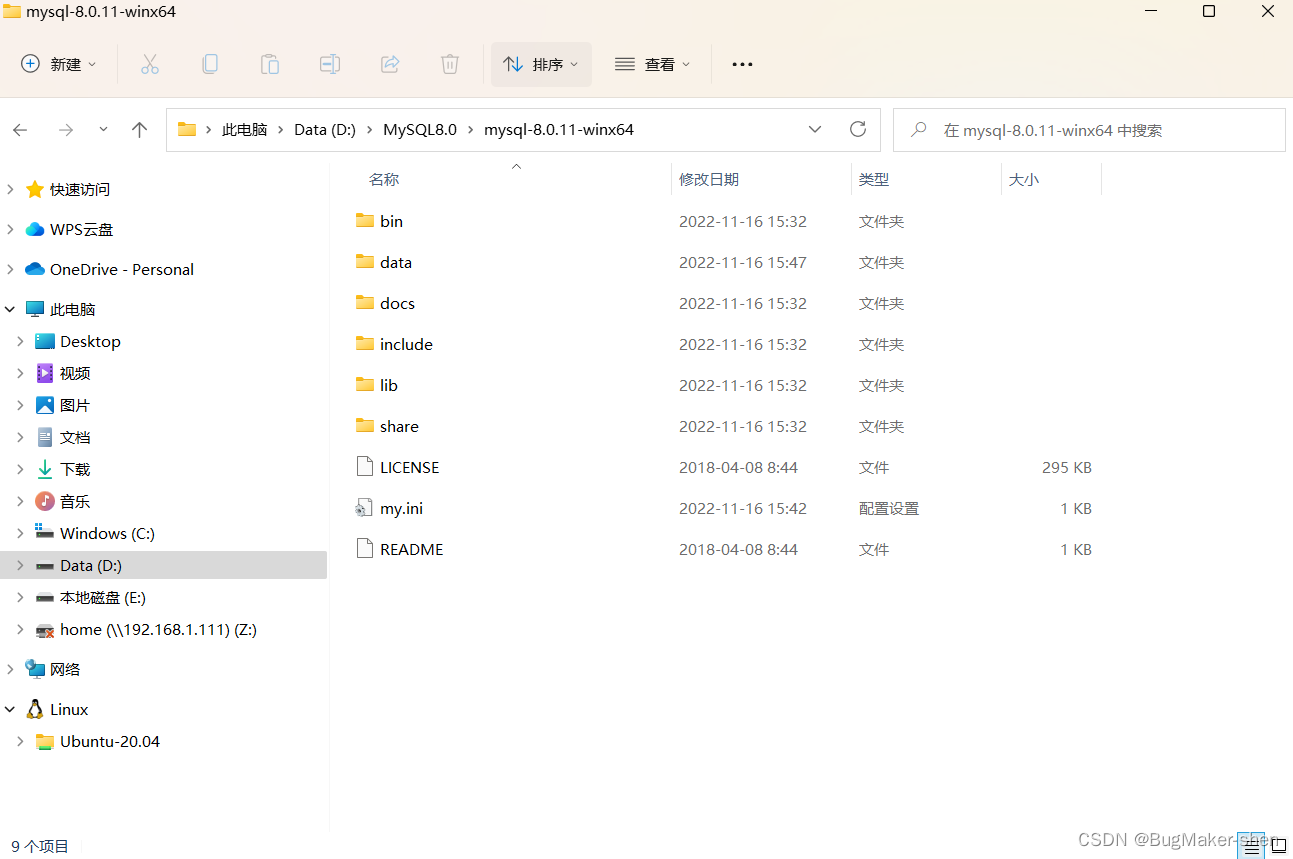
Task: Click data folder date 2022-11-16 15:47
Action: pyautogui.click(x=743, y=262)
